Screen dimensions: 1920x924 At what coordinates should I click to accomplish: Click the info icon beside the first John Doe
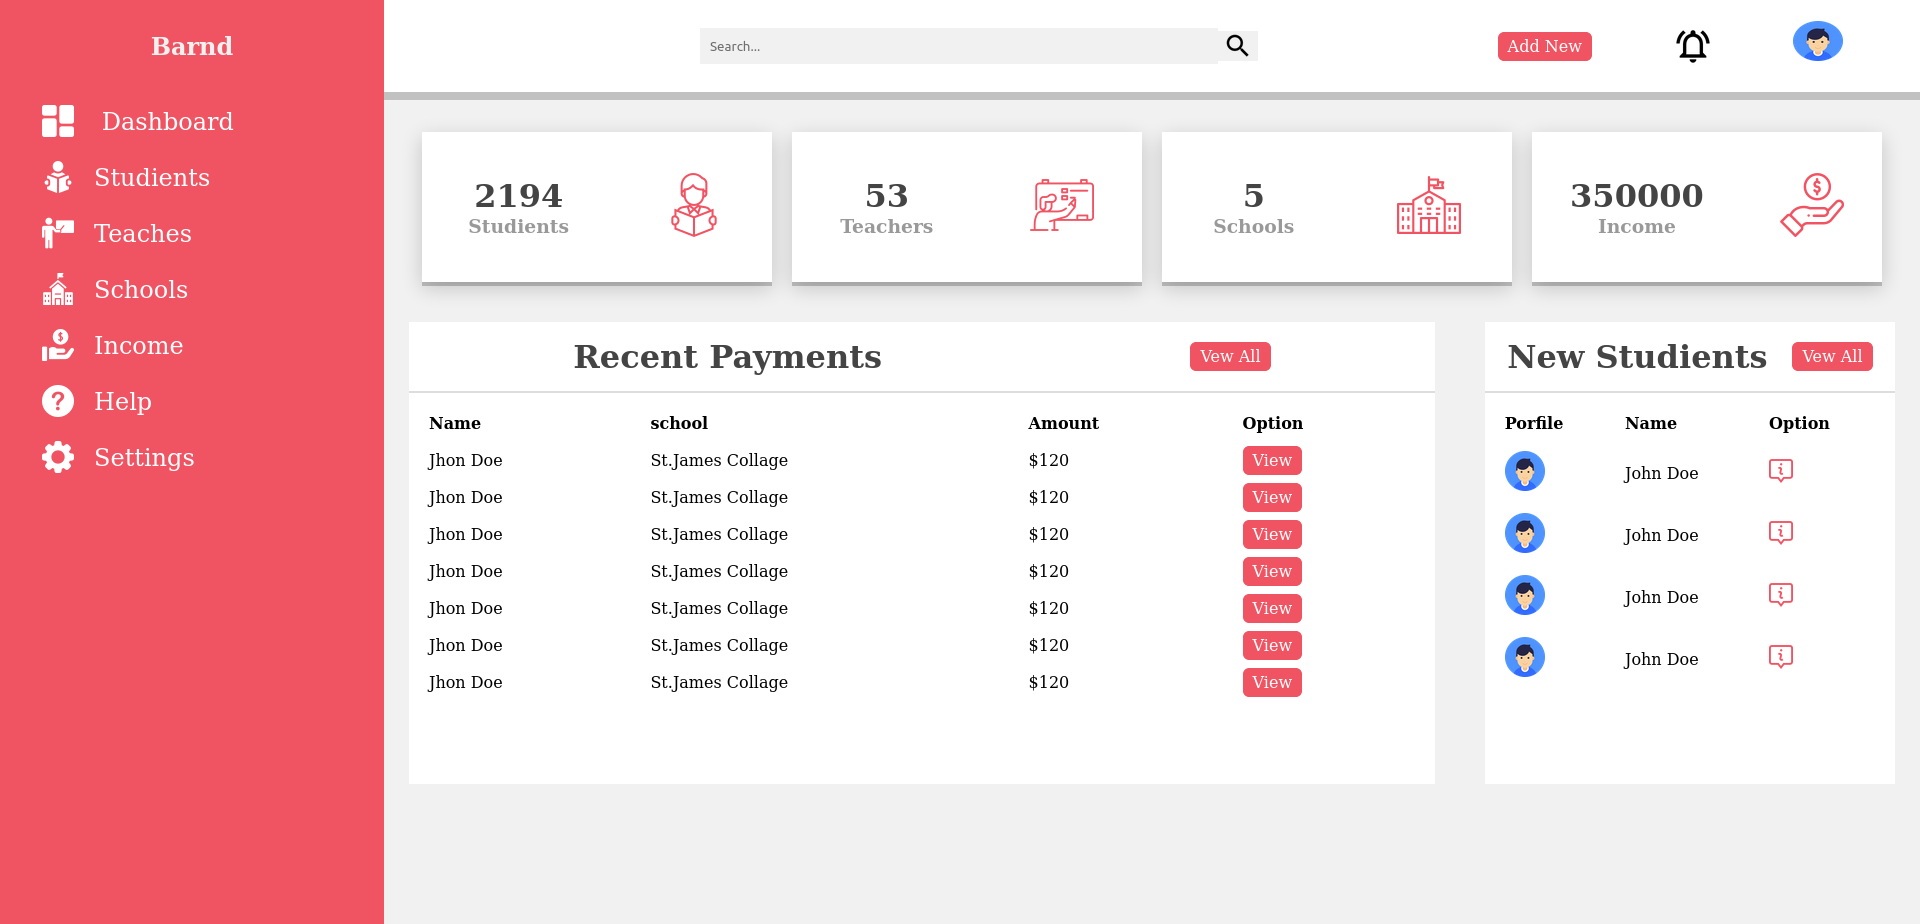point(1780,470)
